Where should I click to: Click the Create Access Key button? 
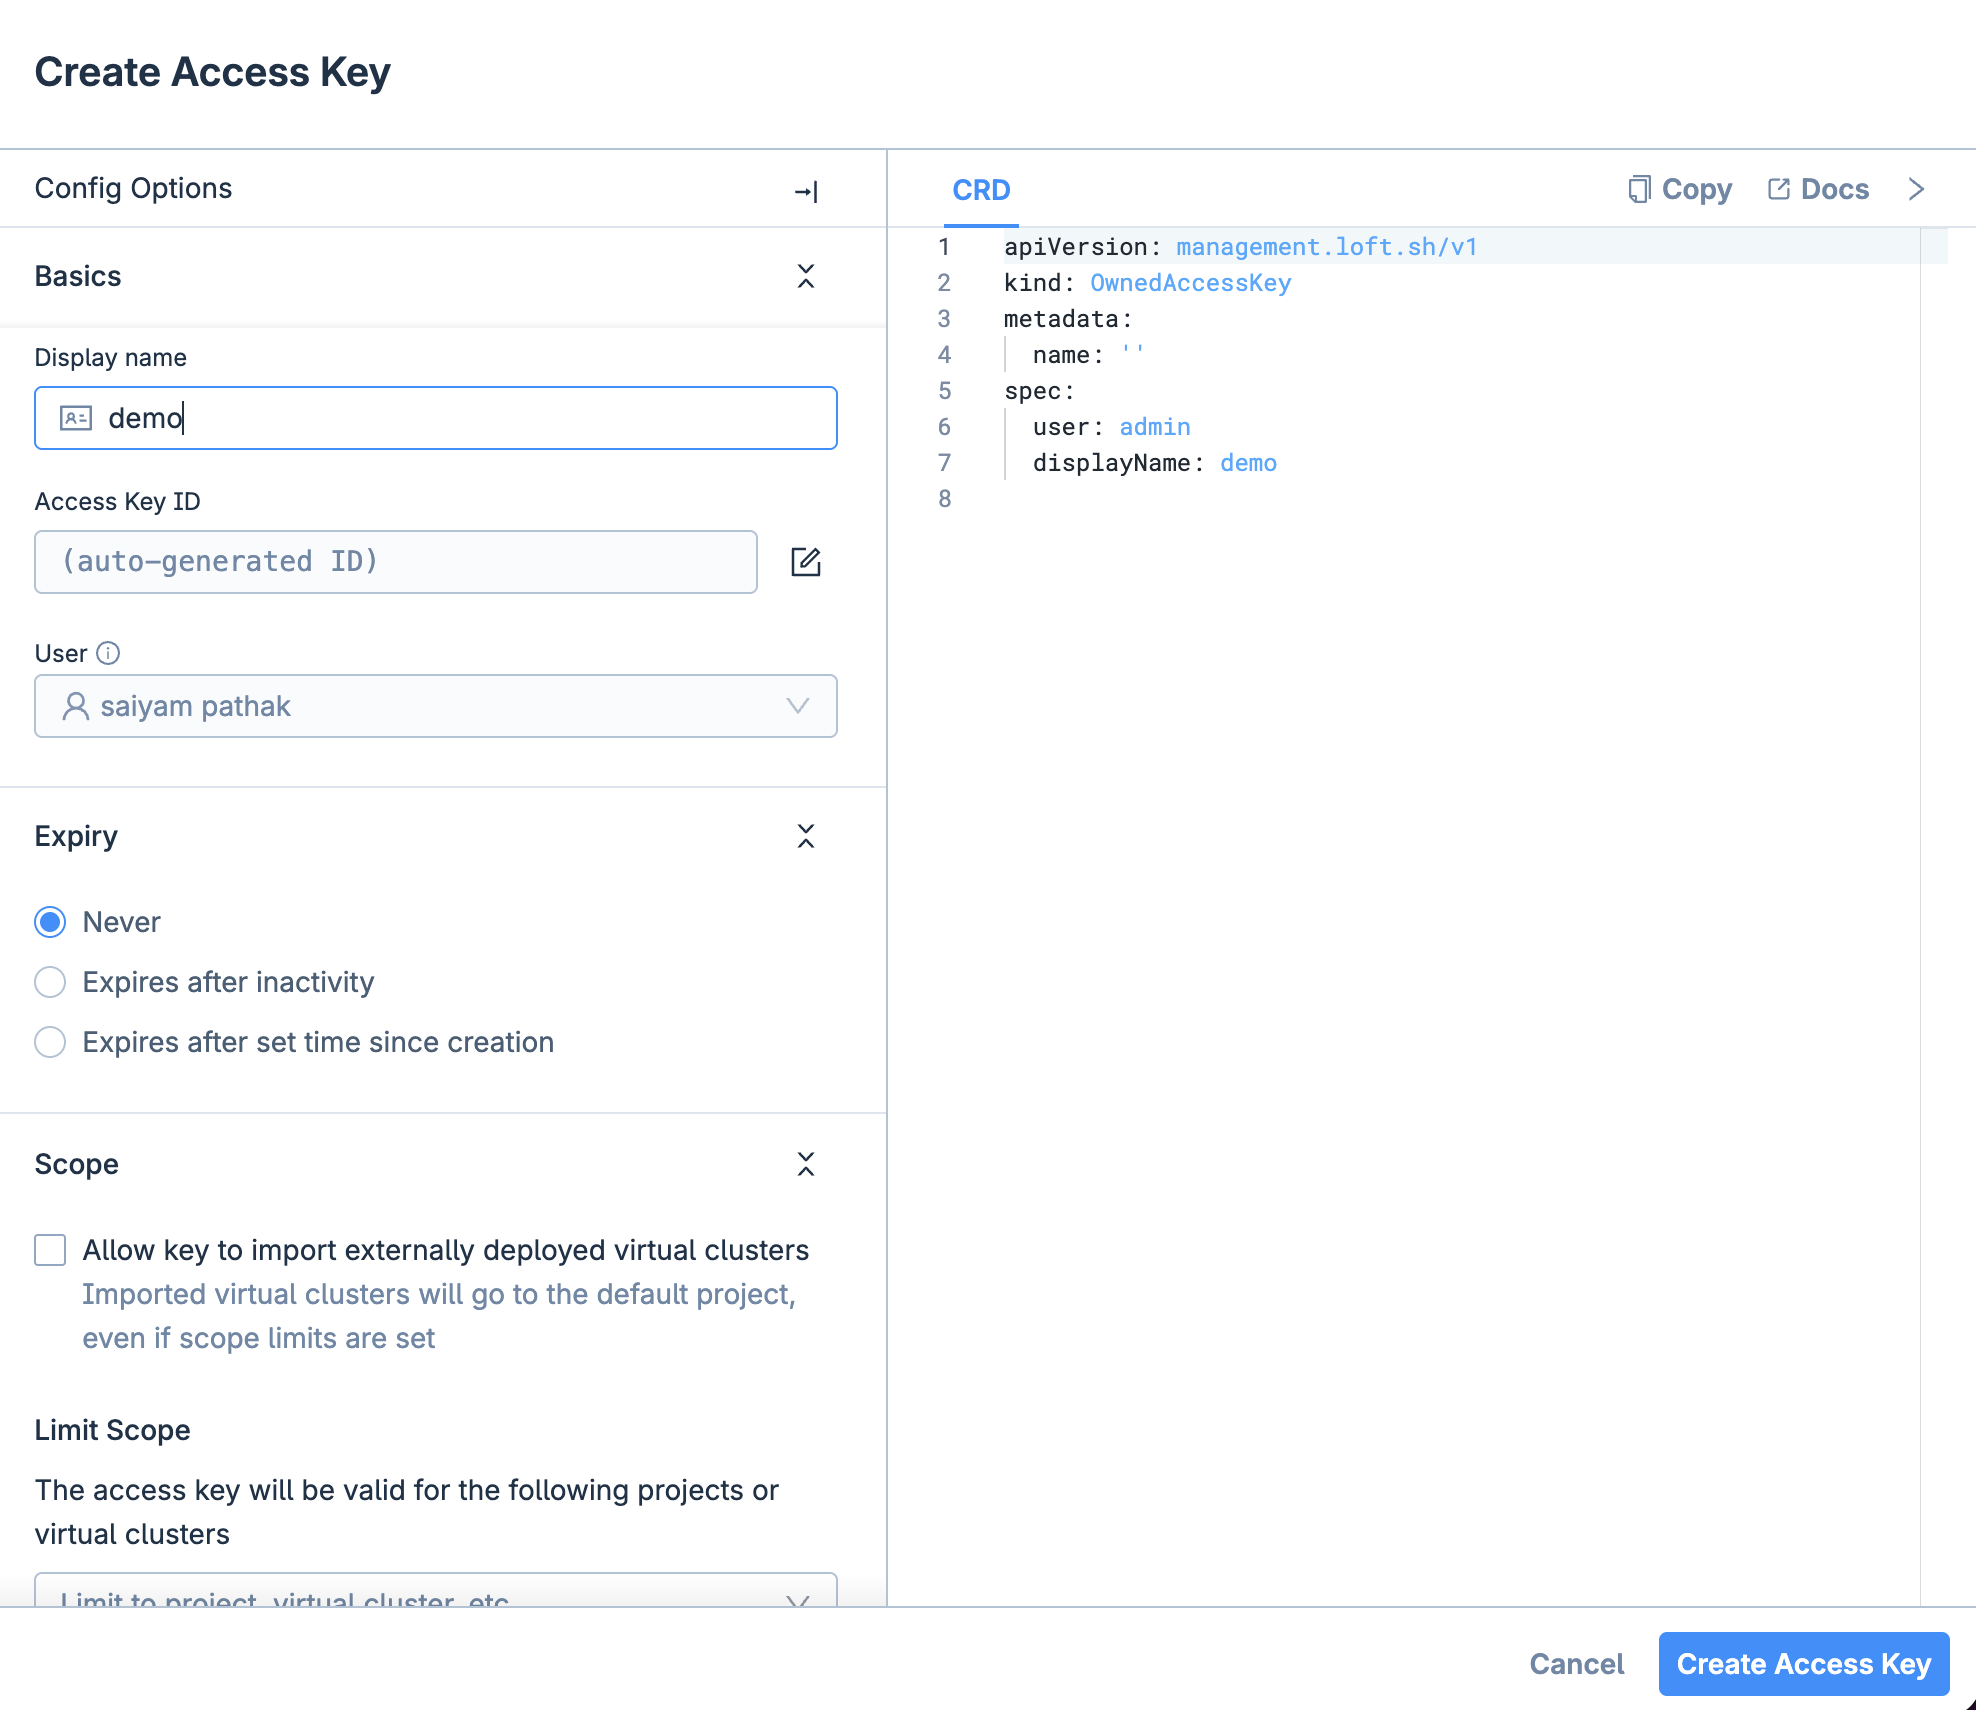1803,1664
